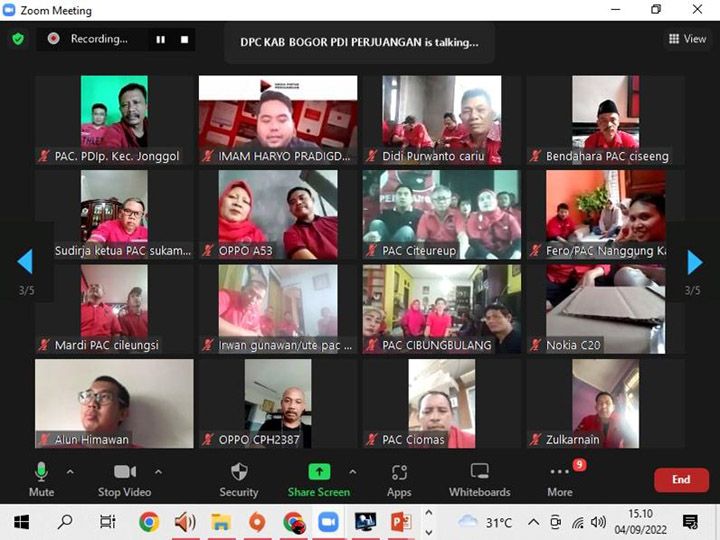
Task: Open the Security shield options
Action: (x=239, y=478)
